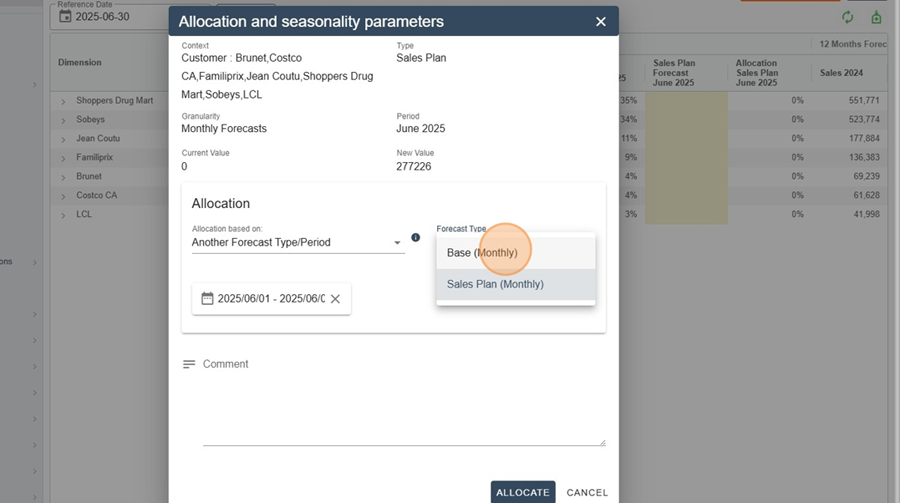This screenshot has height=503, width=900.
Task: Open the Allocation based on dropdown
Action: [x=298, y=242]
